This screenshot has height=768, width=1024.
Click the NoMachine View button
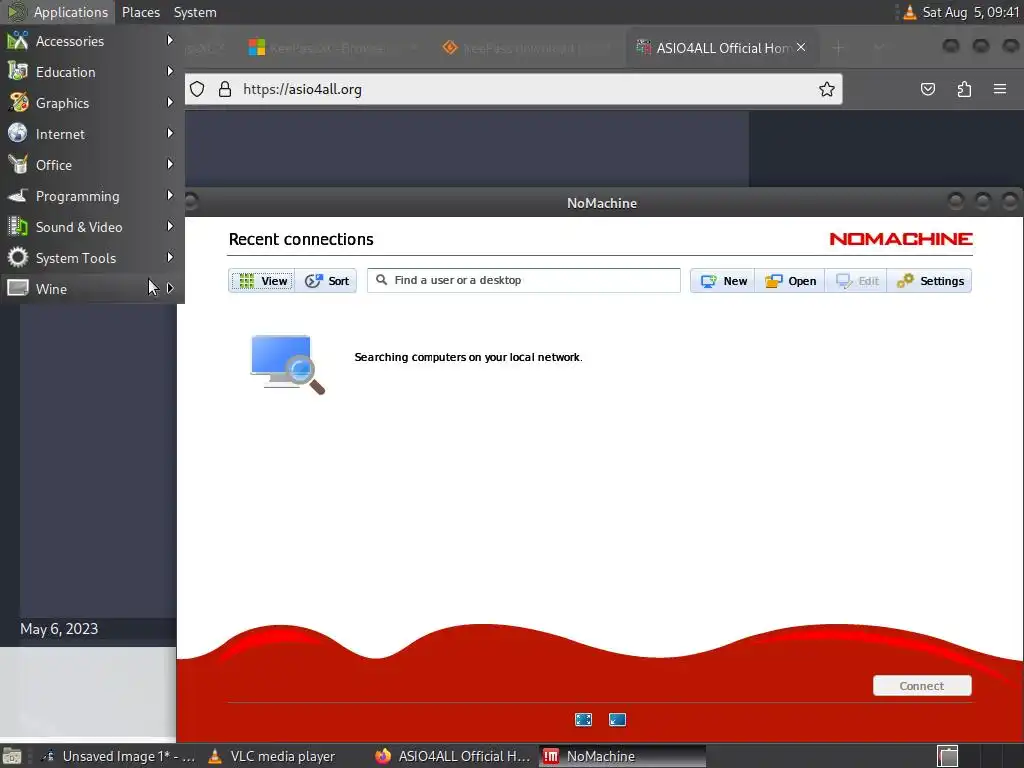point(261,281)
